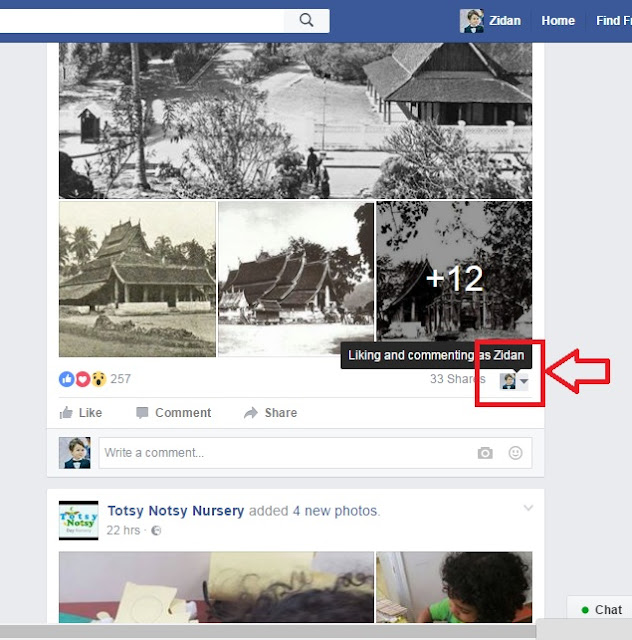
Task: Click the Write a comment field
Action: (x=315, y=453)
